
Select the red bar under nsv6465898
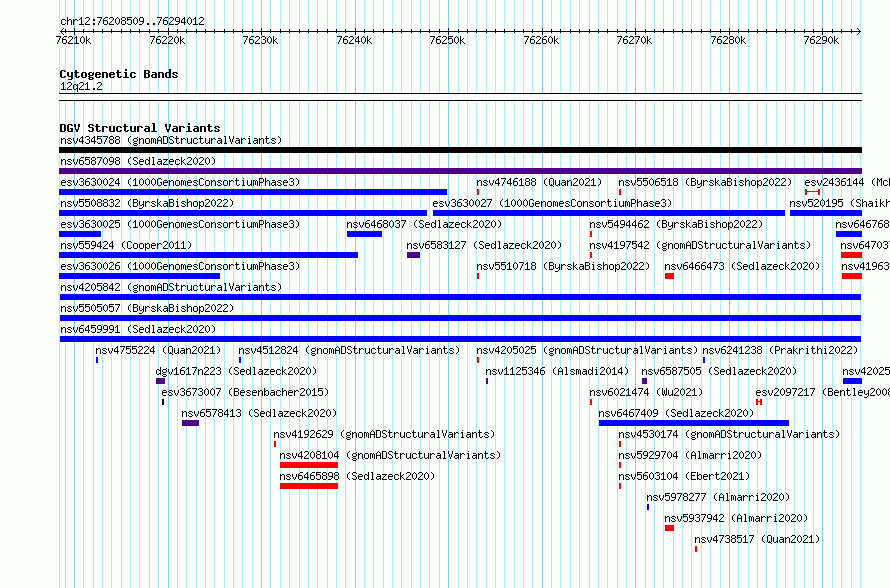[309, 486]
